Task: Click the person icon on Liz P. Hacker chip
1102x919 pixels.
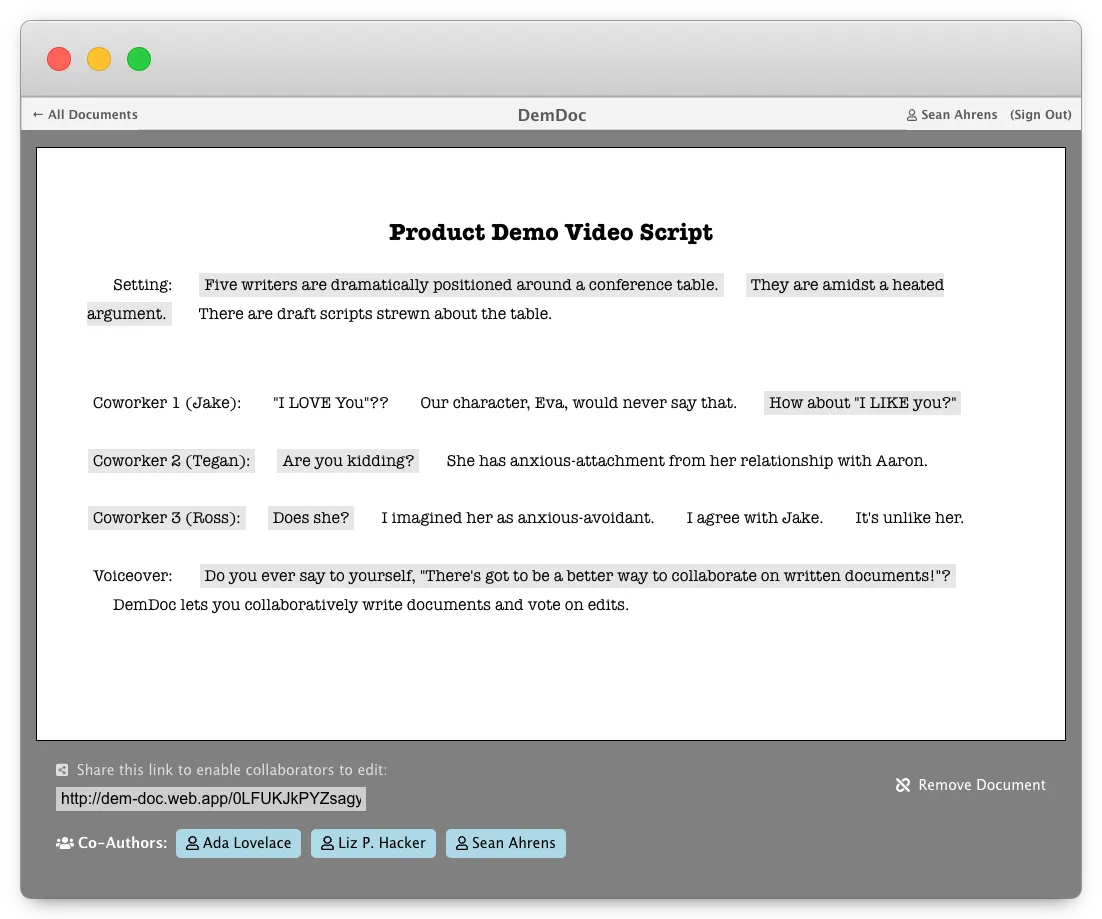Action: click(x=327, y=843)
